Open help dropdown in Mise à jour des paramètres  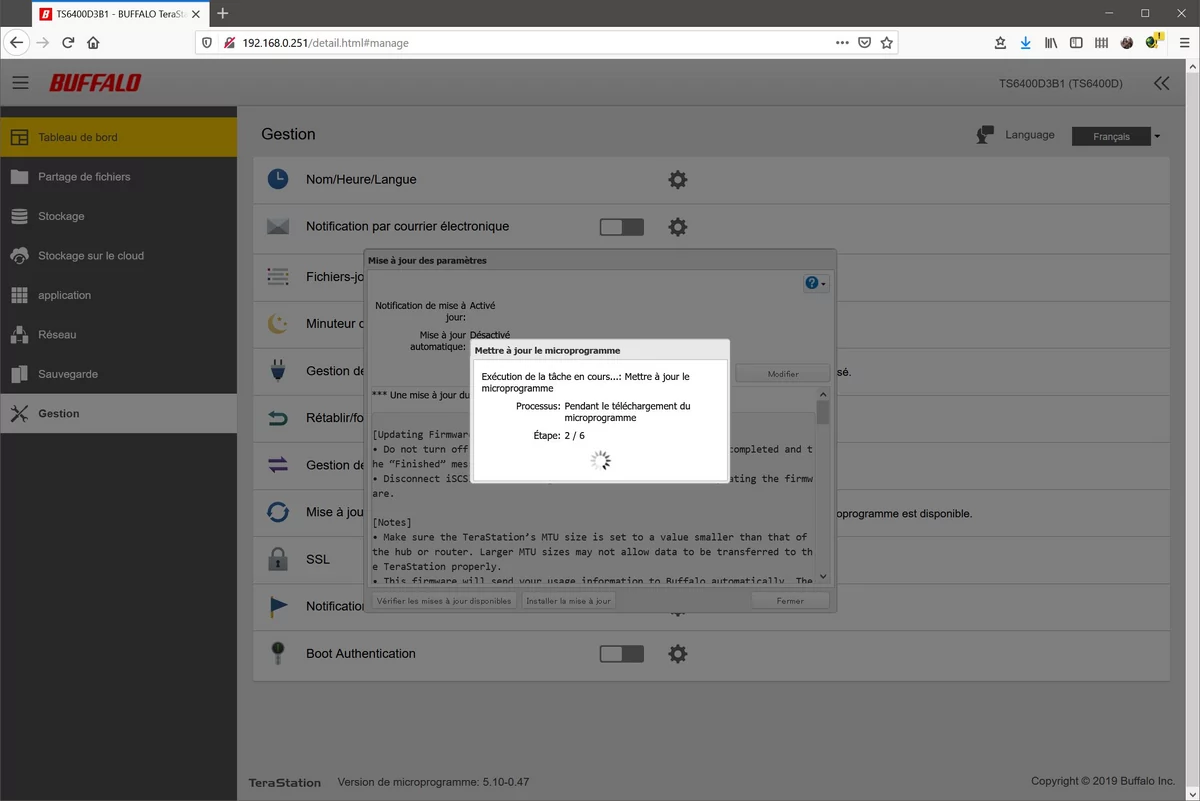click(816, 283)
